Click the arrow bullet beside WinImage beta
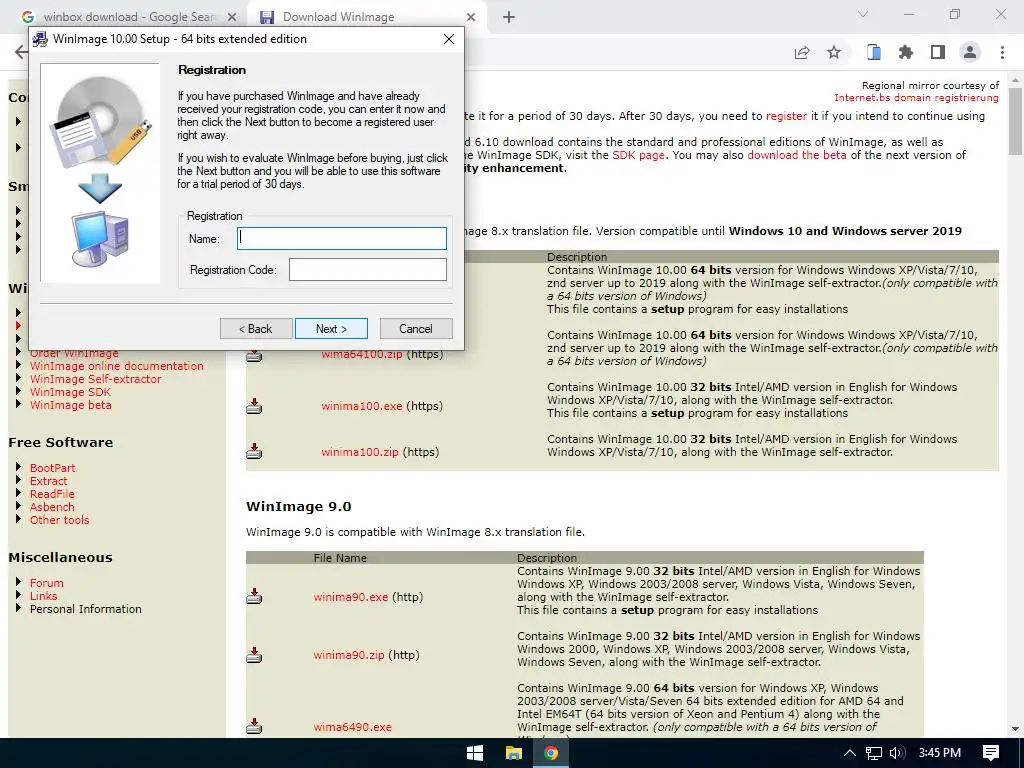This screenshot has height=768, width=1024. [x=18, y=404]
